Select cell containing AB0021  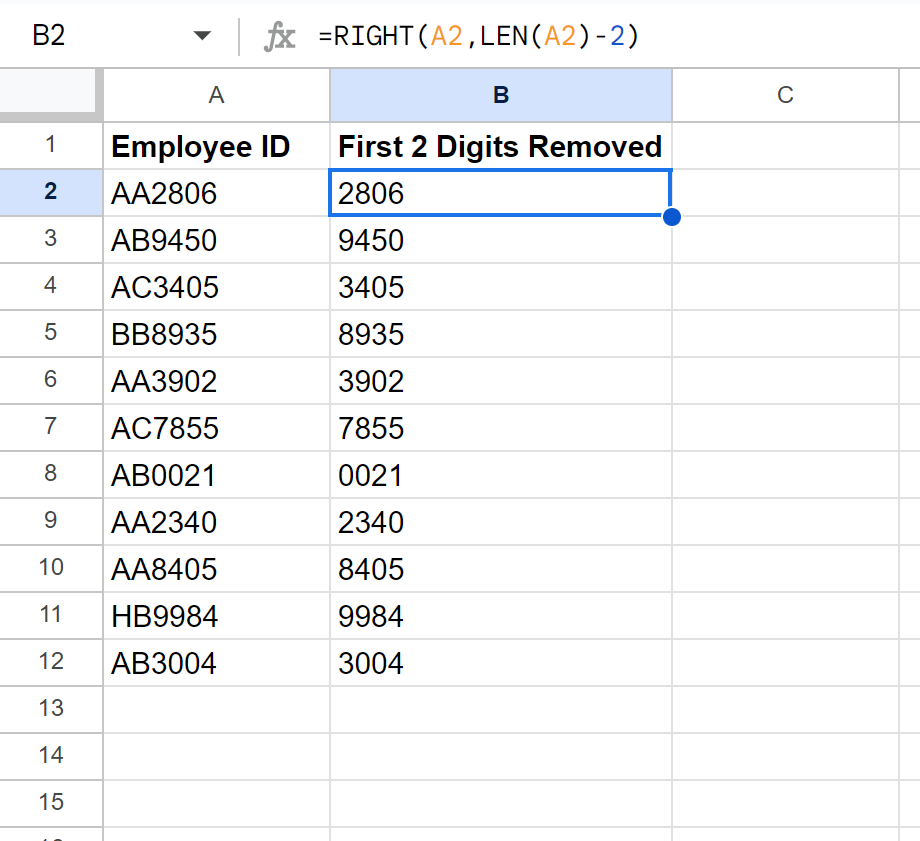coord(217,474)
